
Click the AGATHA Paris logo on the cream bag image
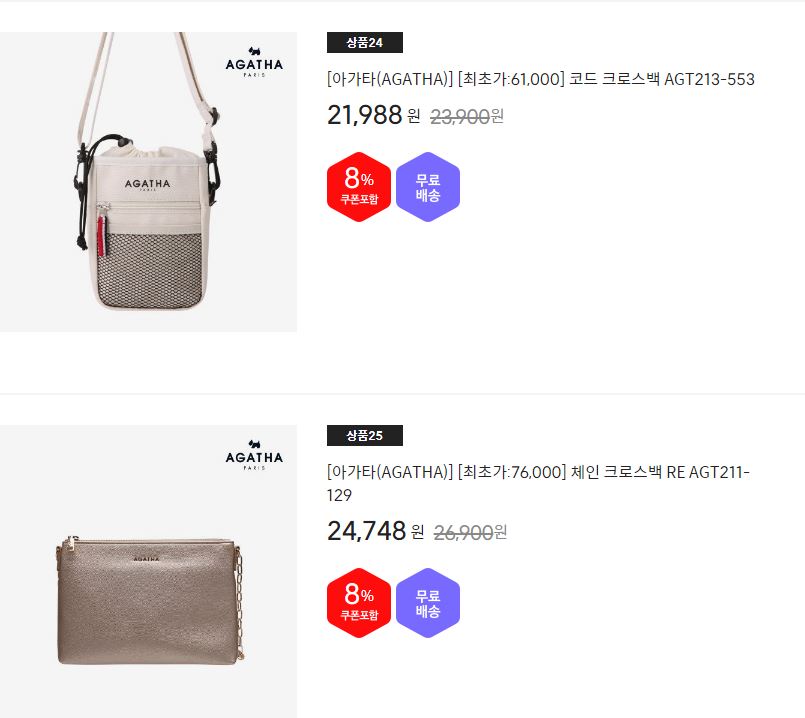[254, 62]
